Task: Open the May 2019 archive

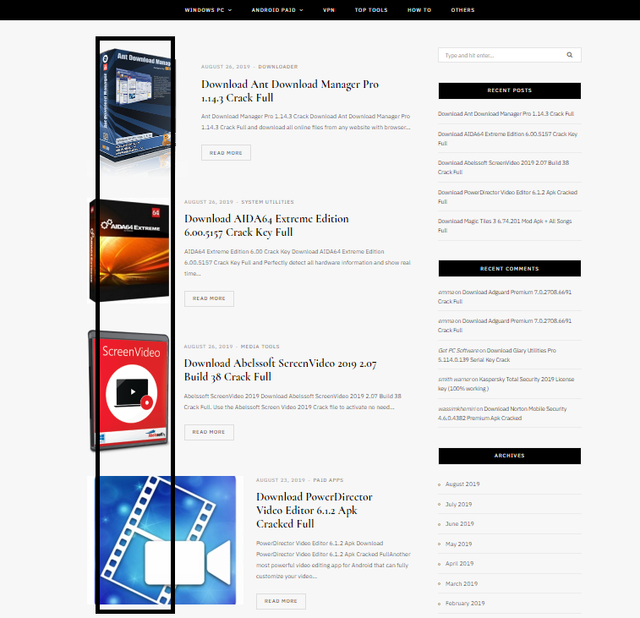Action: pos(458,544)
